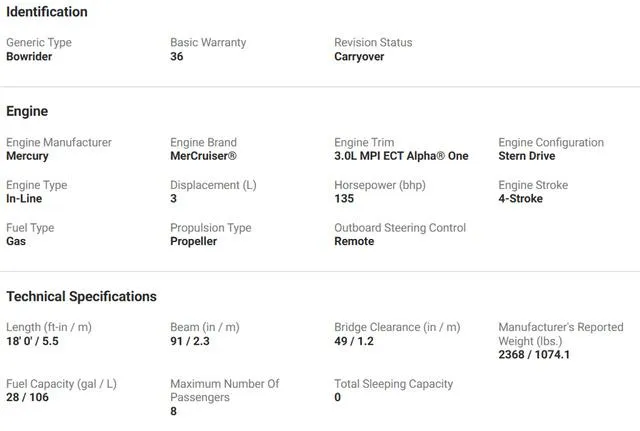Screen dimensions: 640x431
Task: Click the 4-Stroke engine stroke value
Action: tap(520, 199)
